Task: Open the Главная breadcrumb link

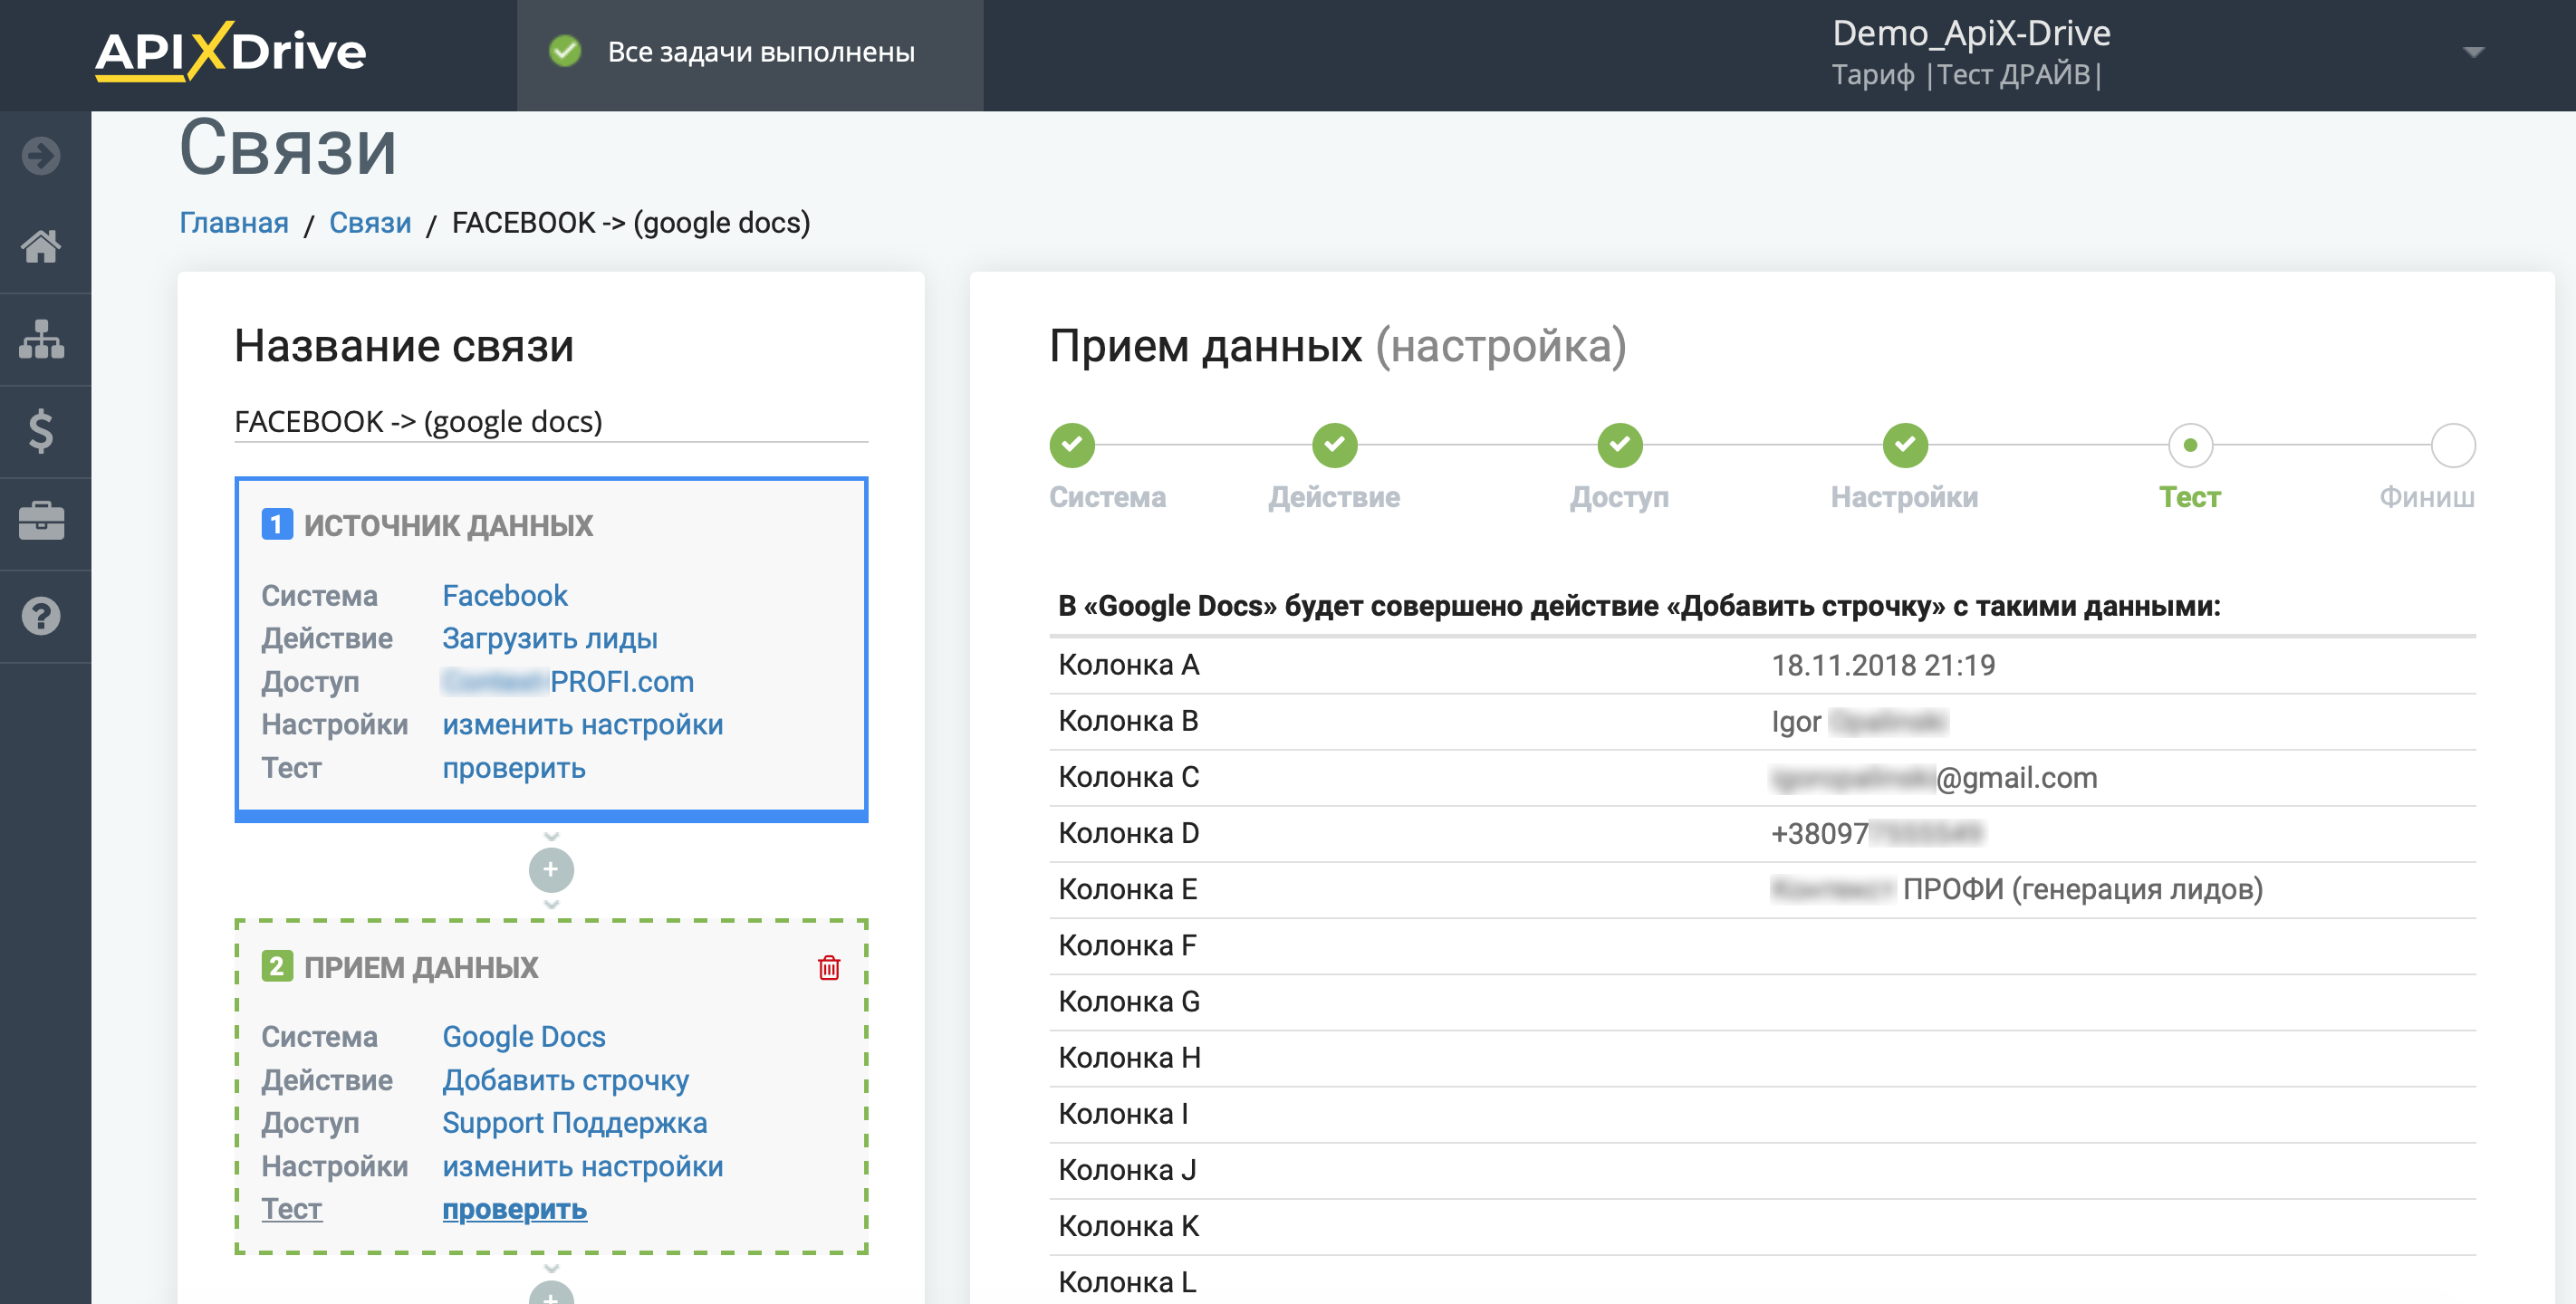Action: click(234, 223)
